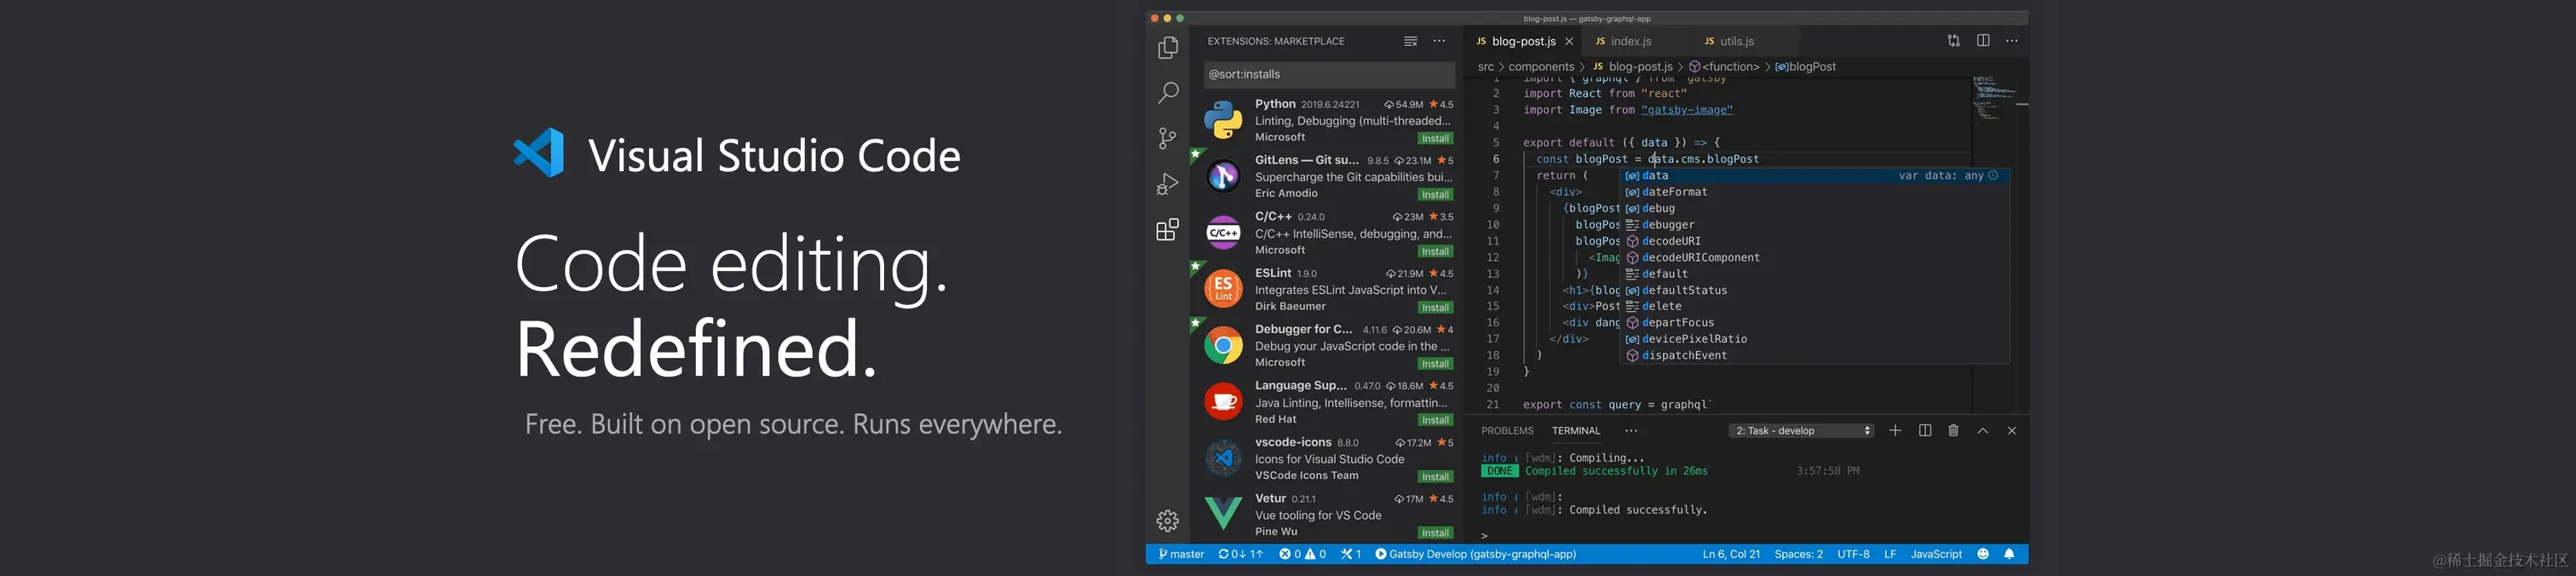Open the JavaScript language mode selector
The width and height of the screenshot is (2576, 576).
click(1936, 554)
